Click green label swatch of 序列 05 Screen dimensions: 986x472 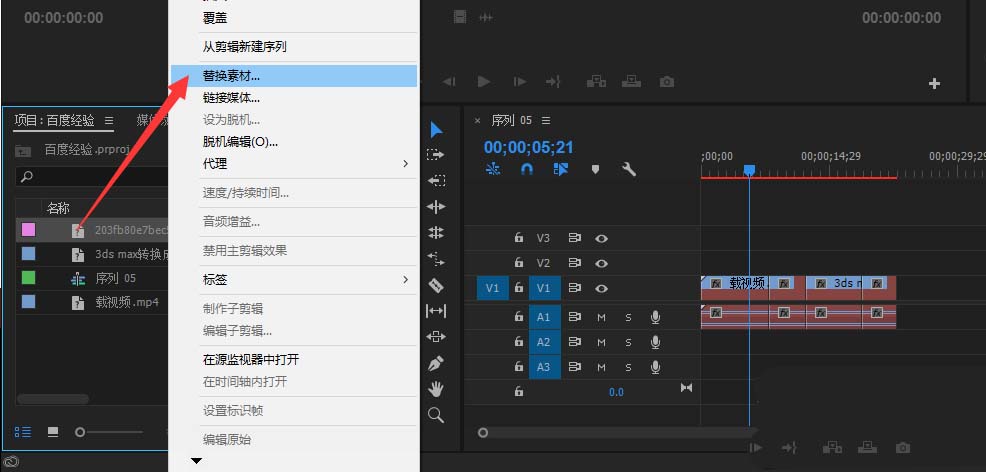point(28,278)
